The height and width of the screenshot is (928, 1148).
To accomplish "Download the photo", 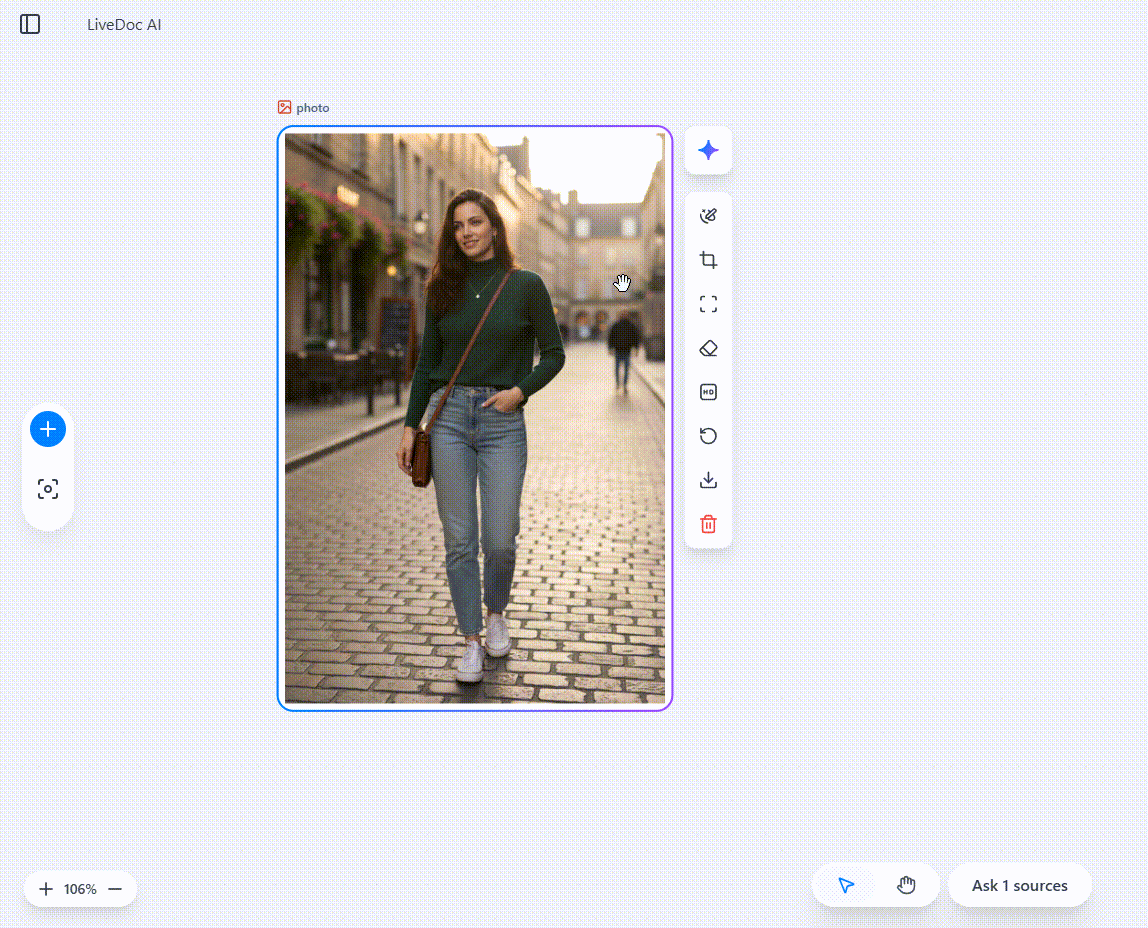I will coord(708,480).
